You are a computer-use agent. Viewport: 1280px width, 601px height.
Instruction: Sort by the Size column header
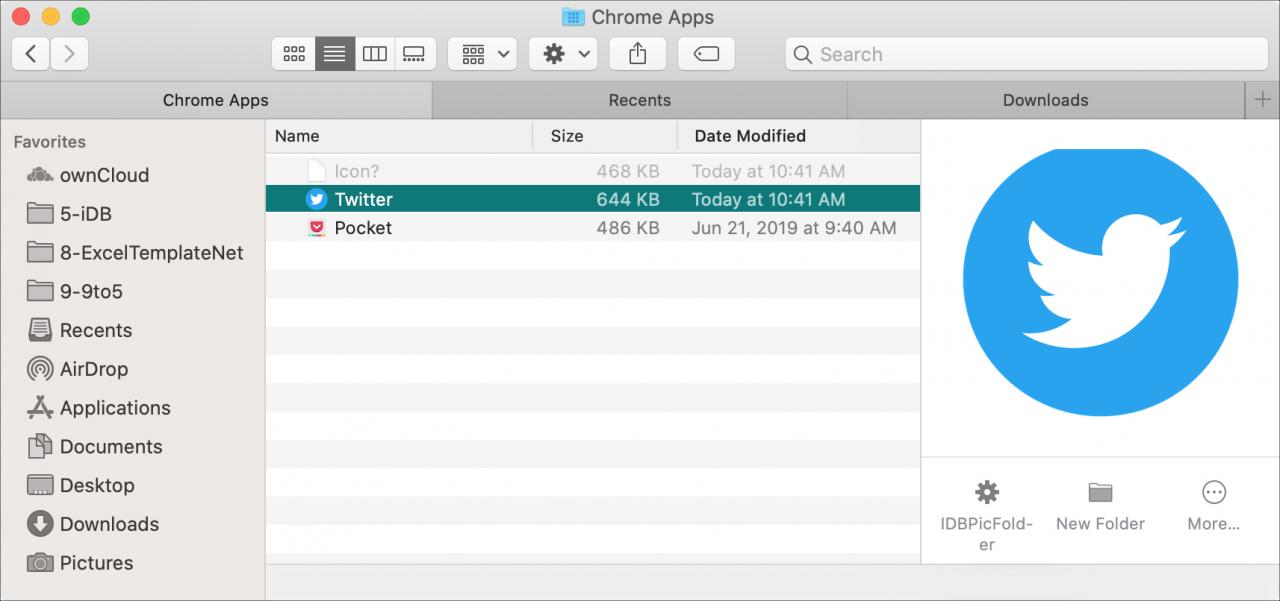[x=606, y=136]
